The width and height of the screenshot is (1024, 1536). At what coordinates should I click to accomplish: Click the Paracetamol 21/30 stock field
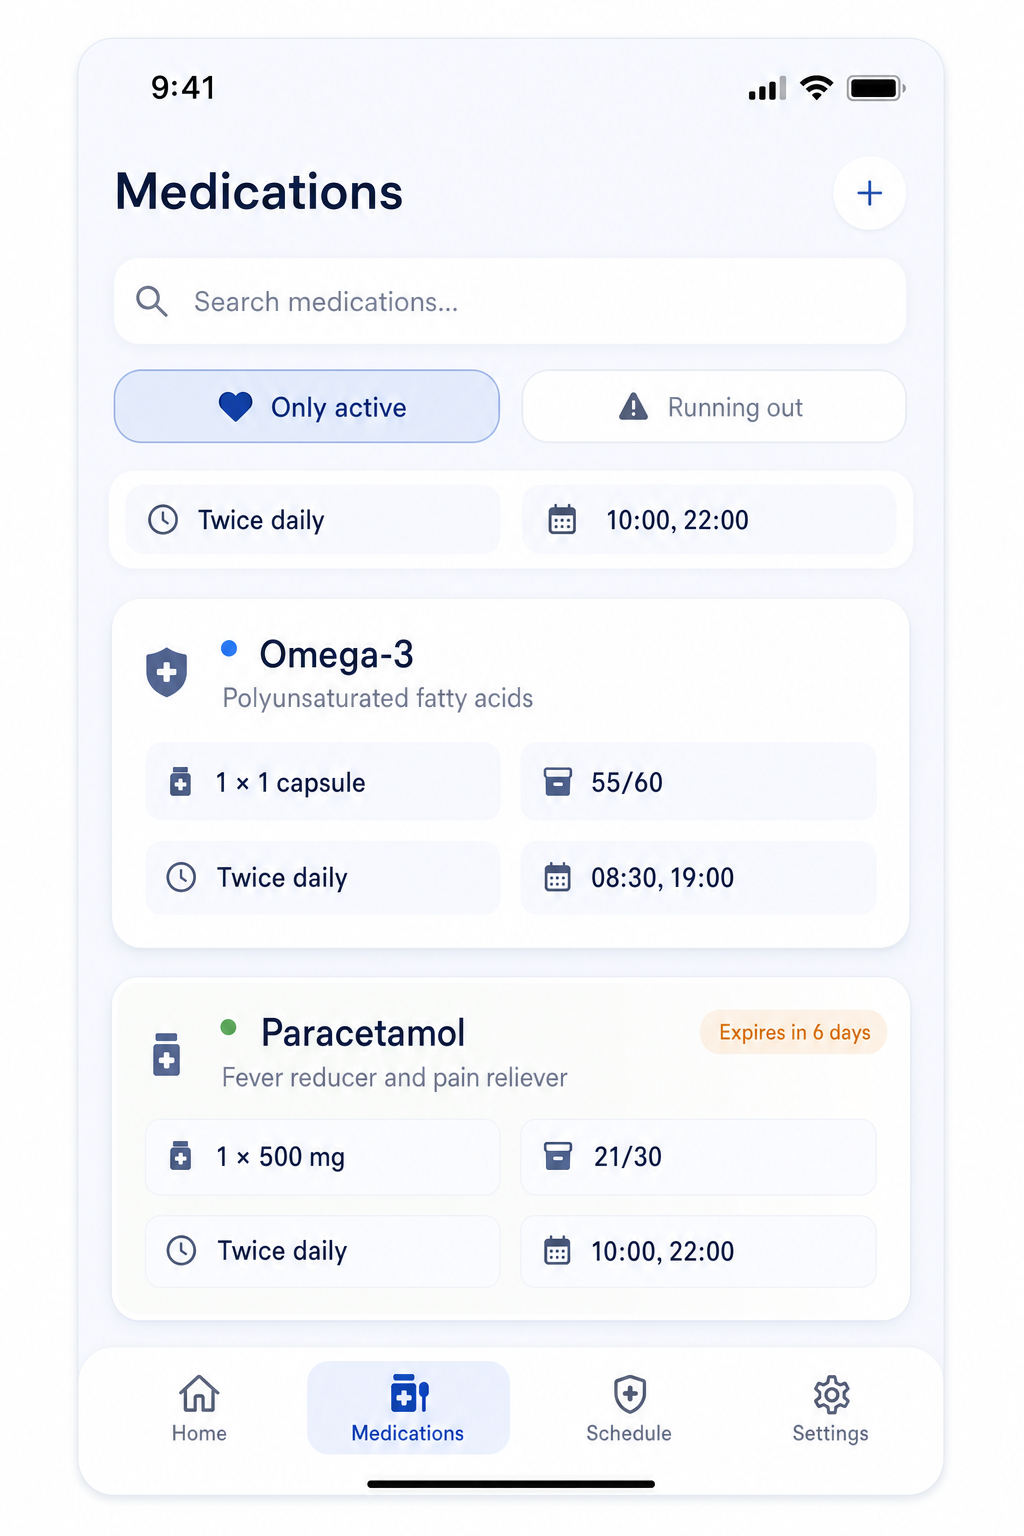(698, 1157)
